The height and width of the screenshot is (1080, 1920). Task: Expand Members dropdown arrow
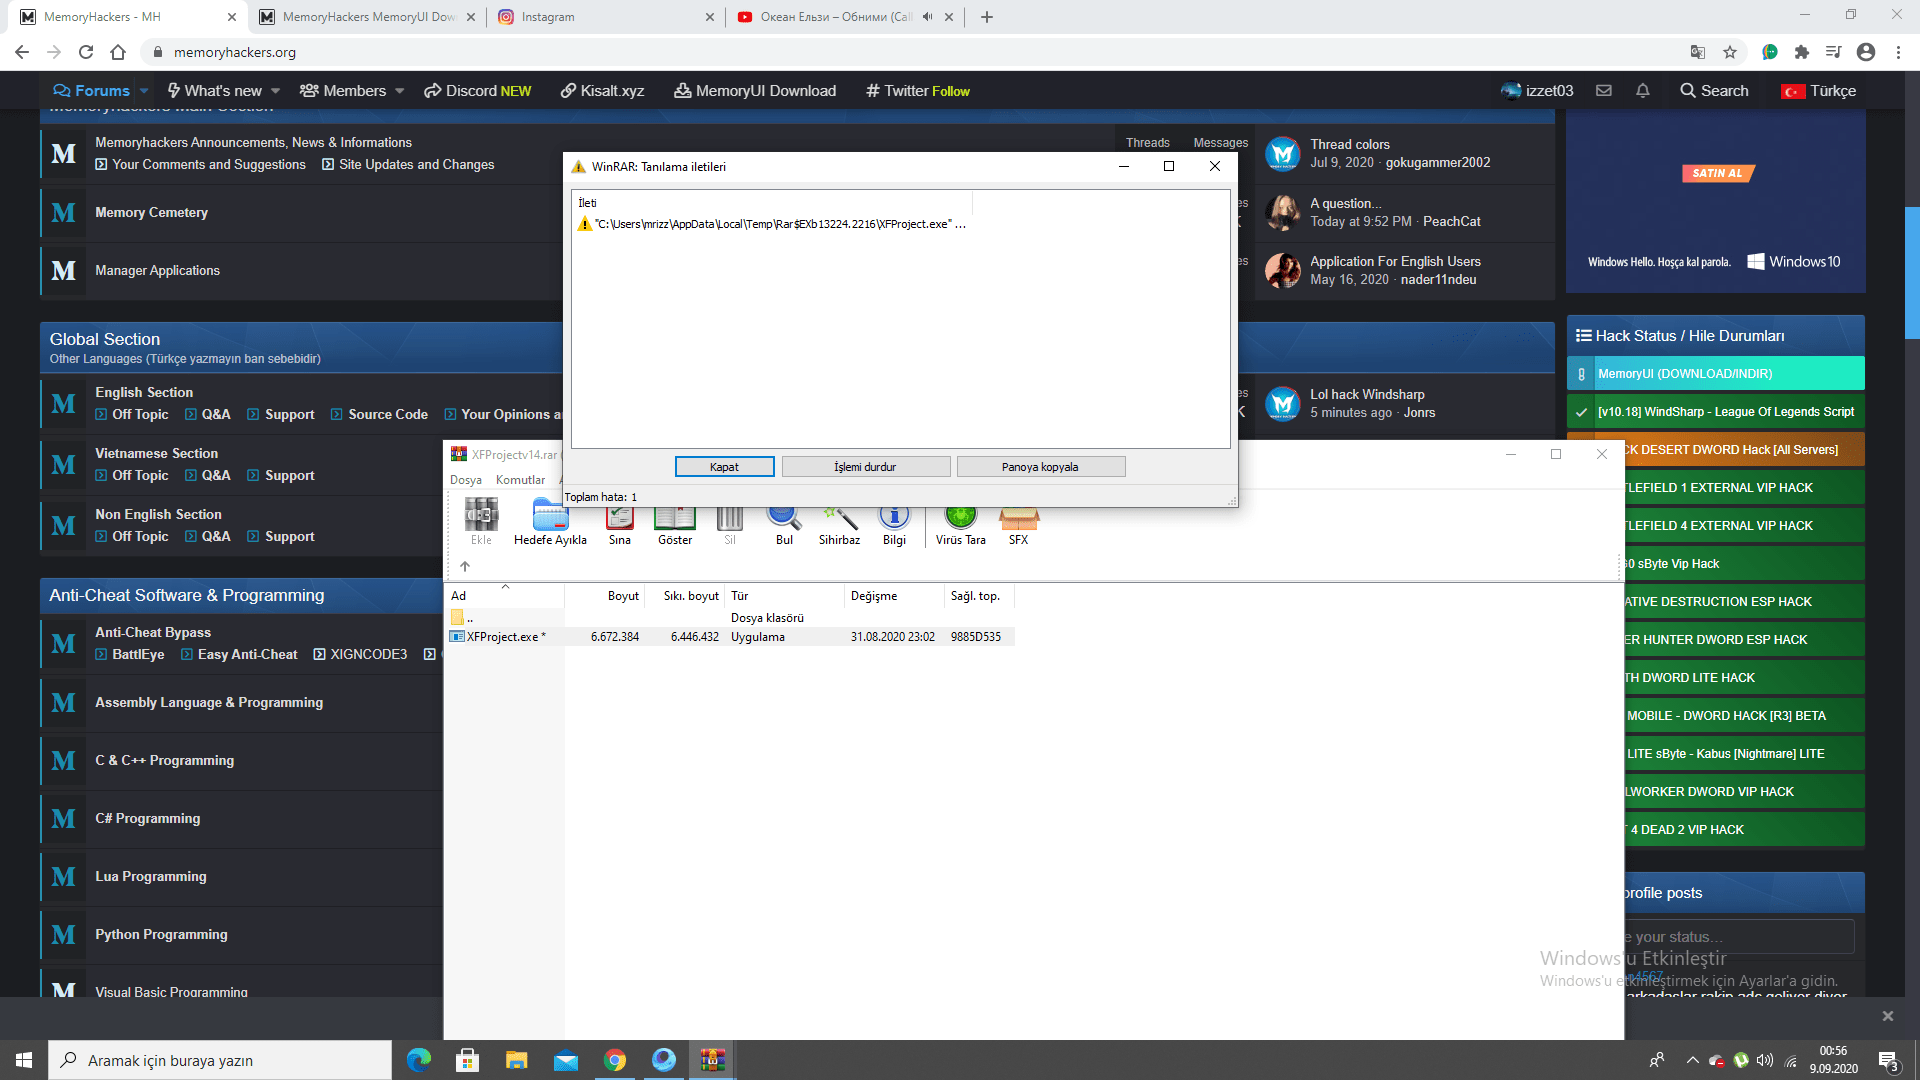pyautogui.click(x=399, y=91)
